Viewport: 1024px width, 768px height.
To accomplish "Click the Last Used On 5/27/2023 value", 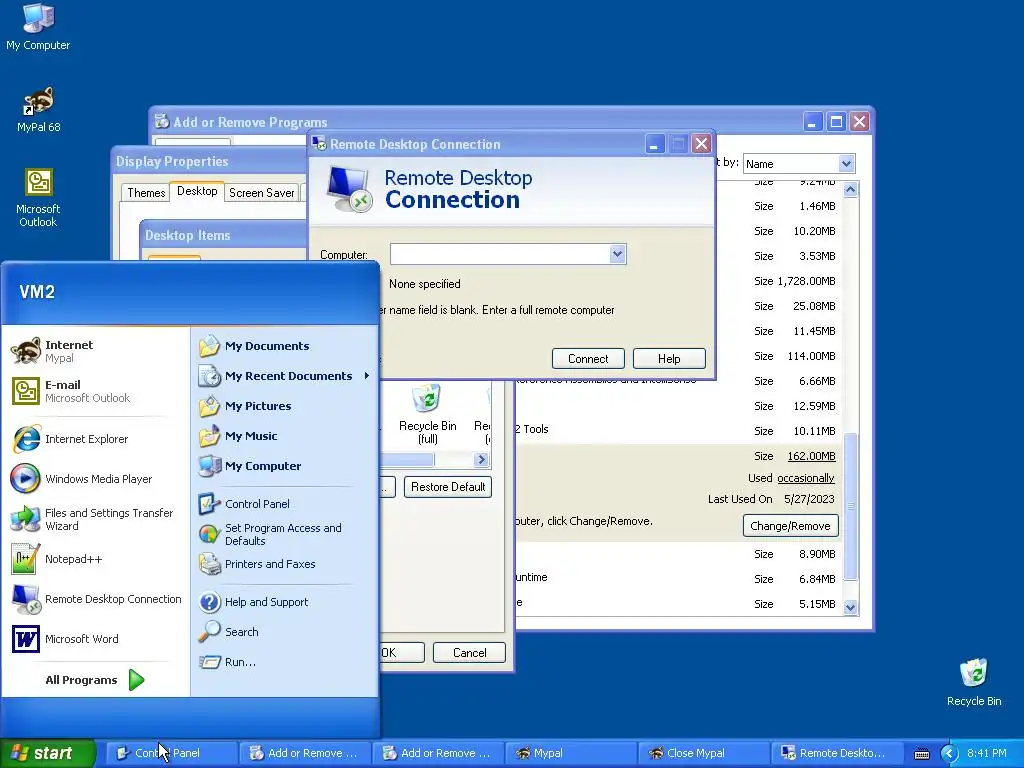I will coord(809,499).
